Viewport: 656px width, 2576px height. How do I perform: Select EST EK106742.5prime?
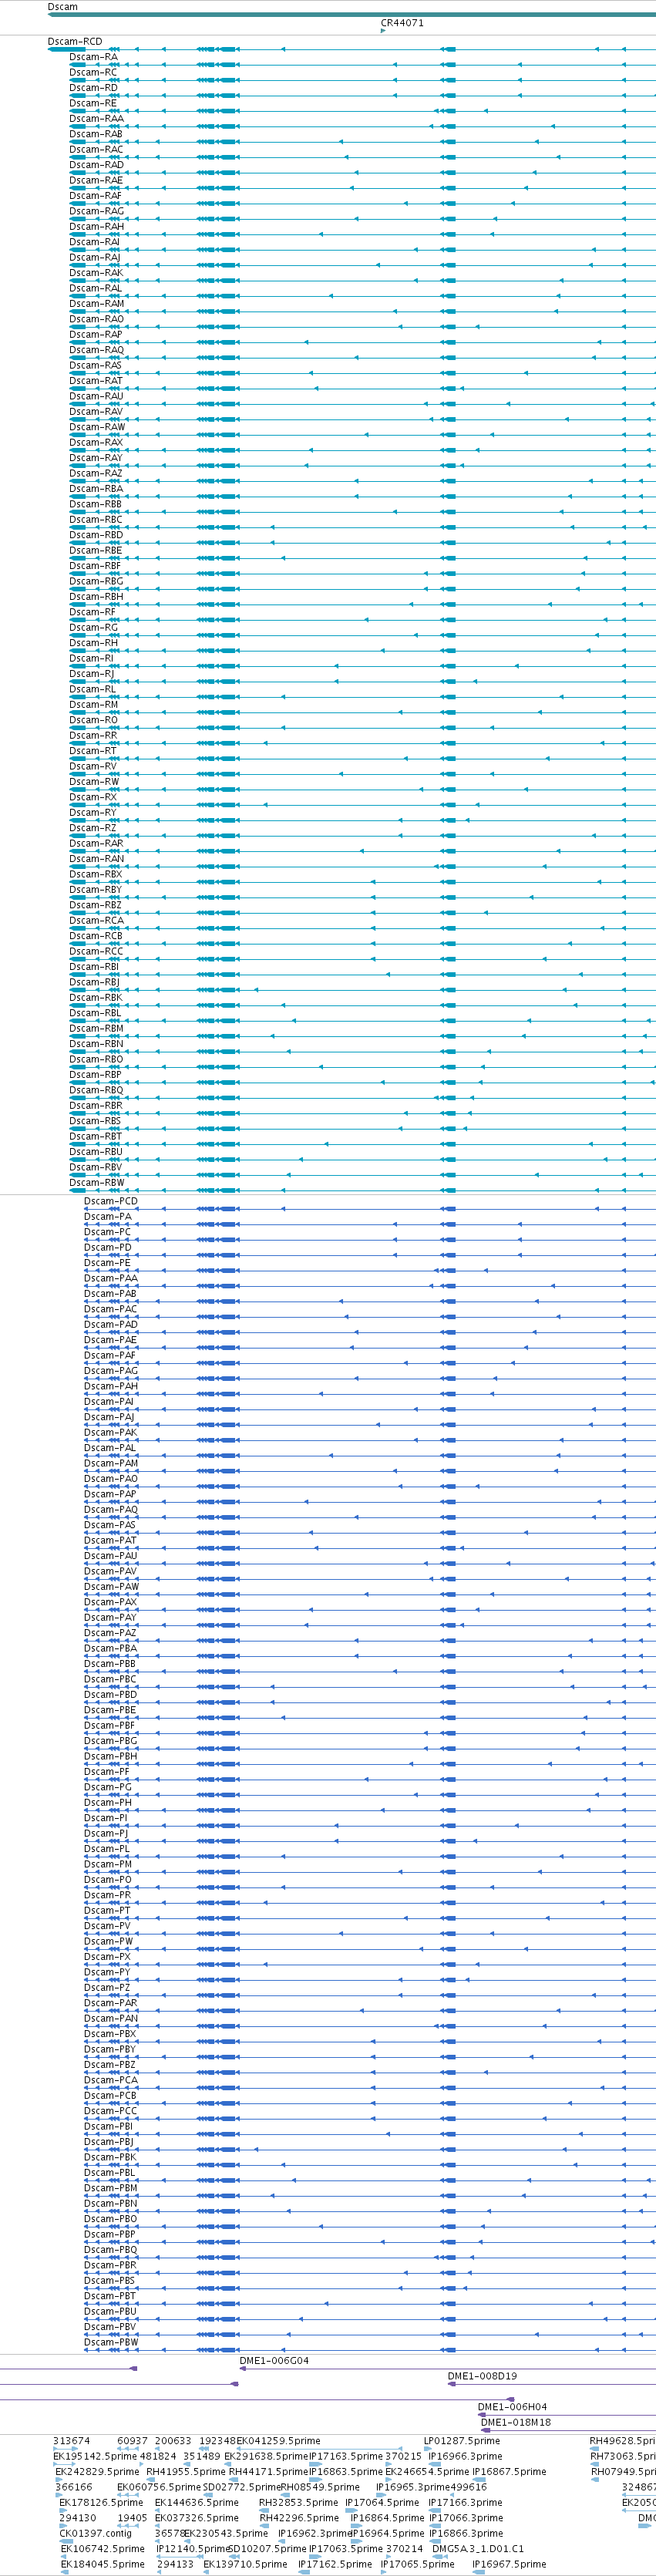coord(103,2549)
